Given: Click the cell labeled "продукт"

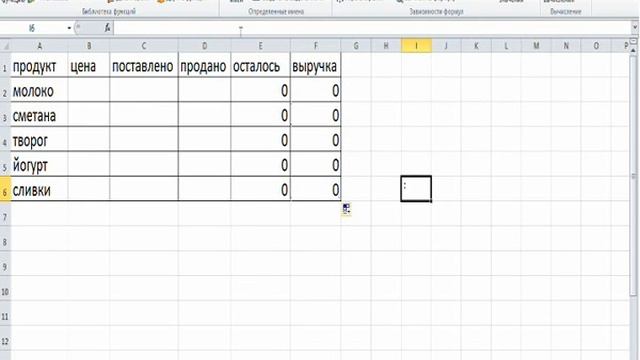Looking at the screenshot, I should pyautogui.click(x=39, y=66).
